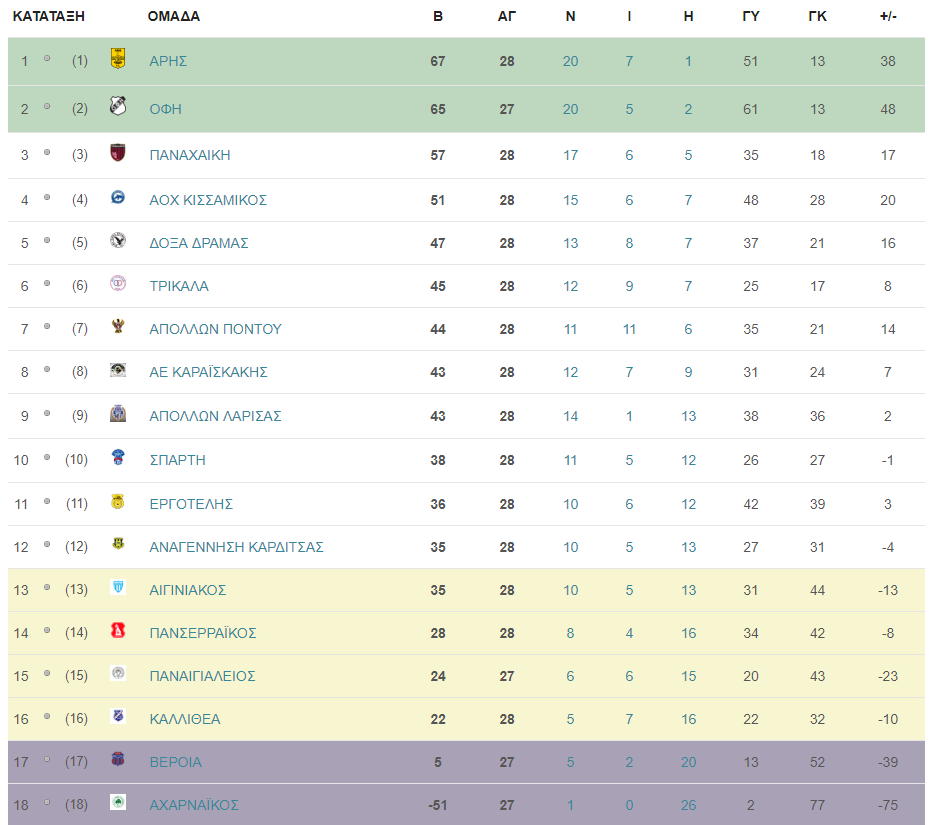
Task: Open ΑΝΑΓΕΝΝΗΣΗ ΚΑΡΔΙΤΣΑΣ team page
Action: (x=236, y=547)
